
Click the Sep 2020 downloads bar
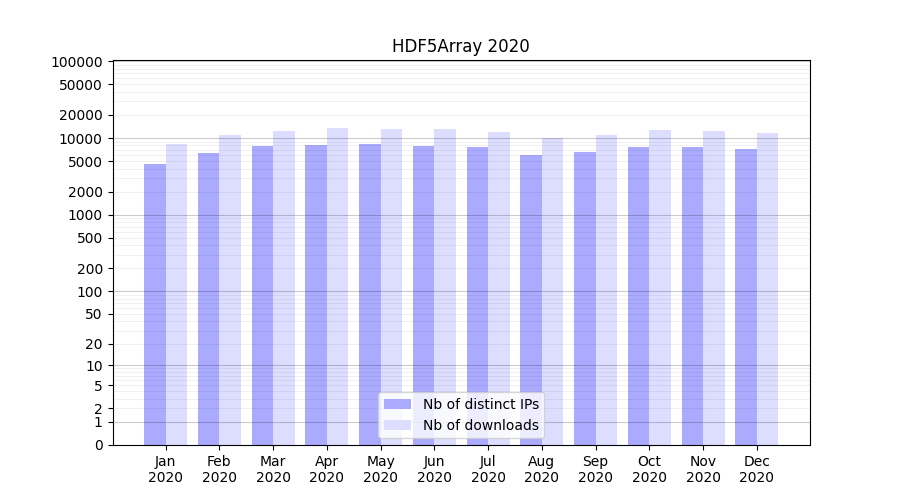tap(606, 290)
